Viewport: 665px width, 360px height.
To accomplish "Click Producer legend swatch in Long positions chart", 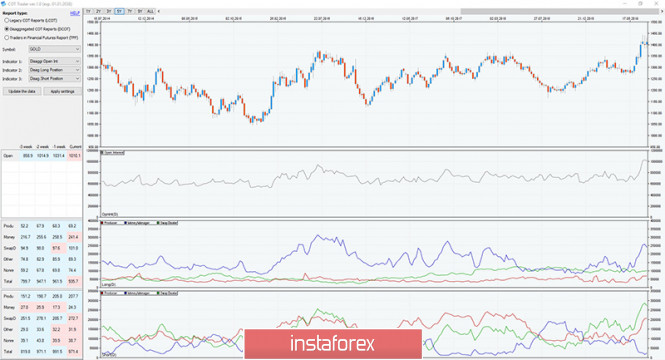I will tap(102, 223).
